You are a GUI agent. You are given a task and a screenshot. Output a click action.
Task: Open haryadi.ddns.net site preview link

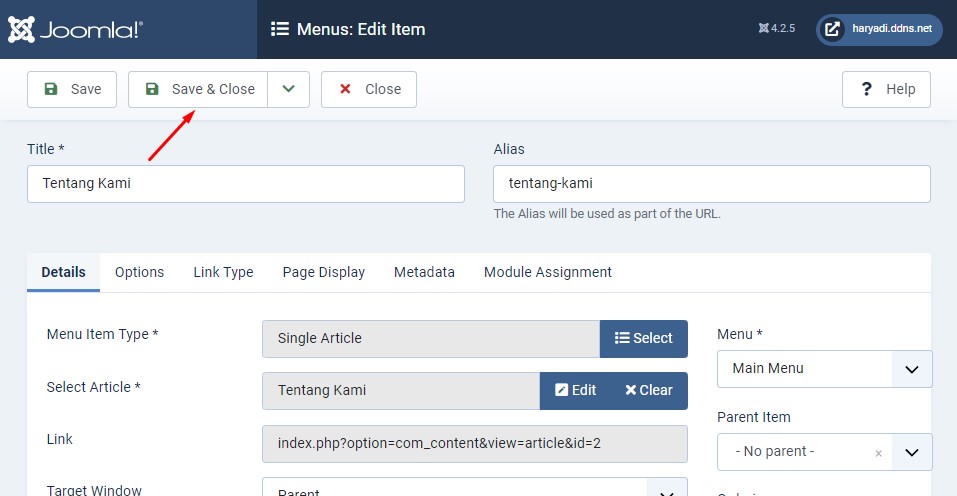tap(879, 29)
